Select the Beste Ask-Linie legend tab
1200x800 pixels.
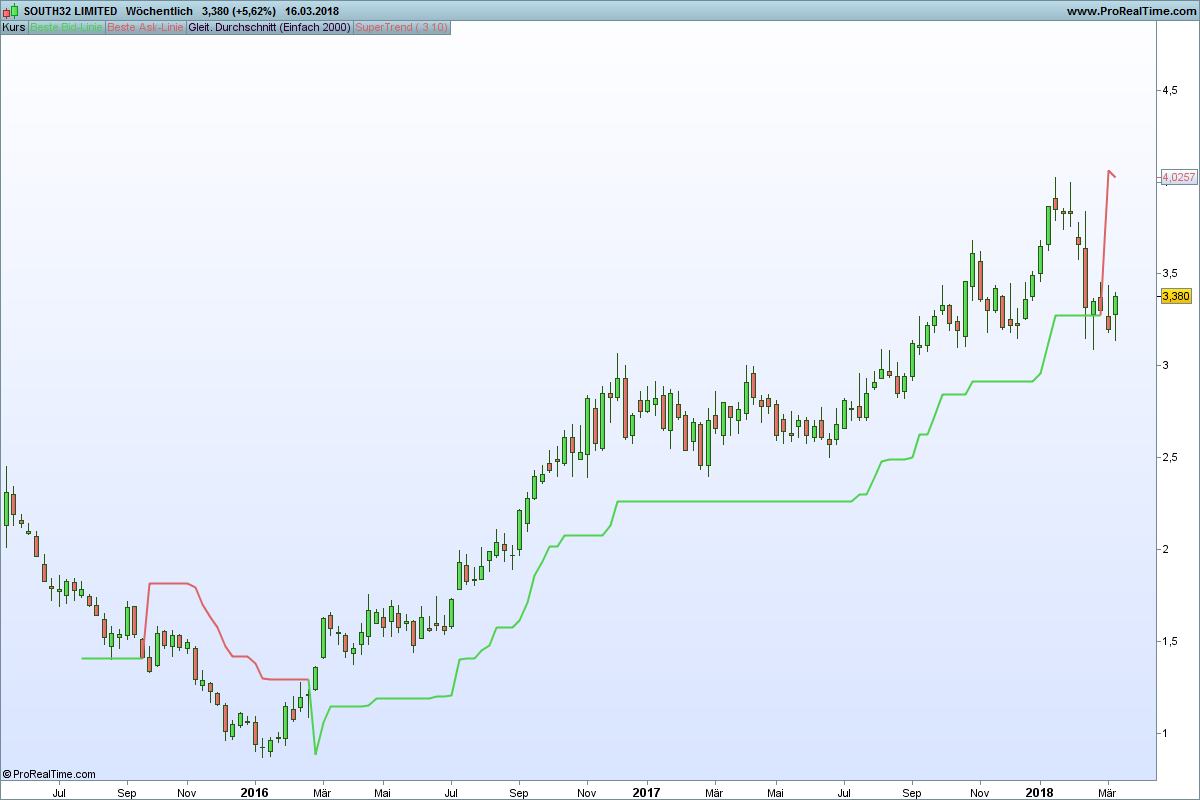(x=145, y=27)
